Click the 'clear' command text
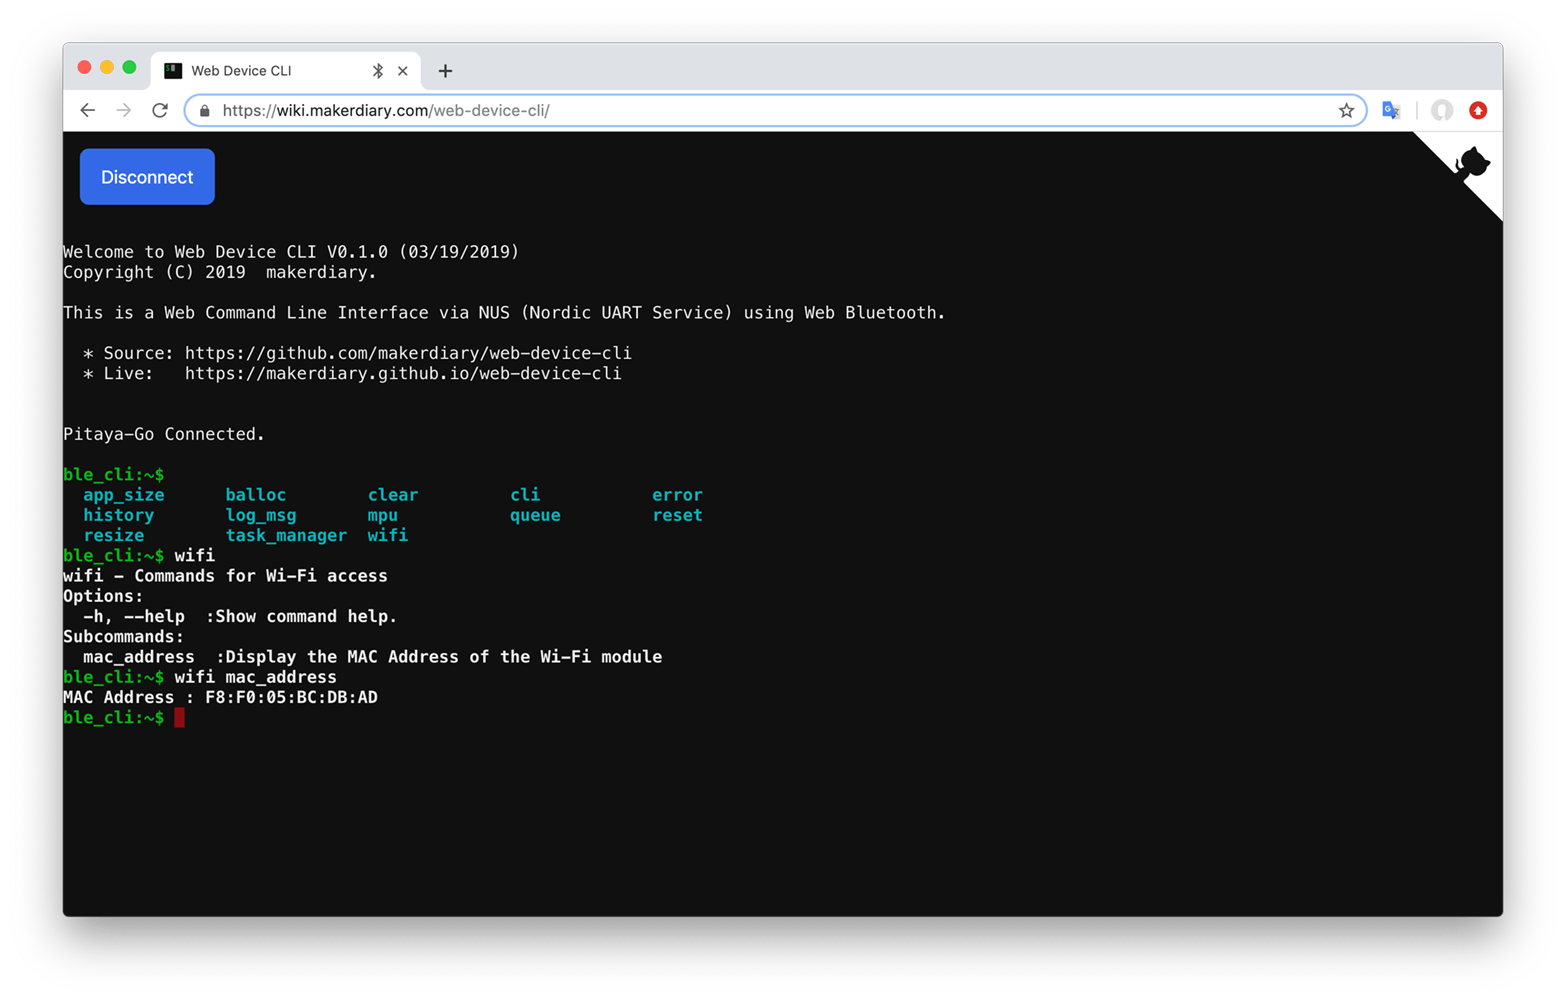 point(393,495)
